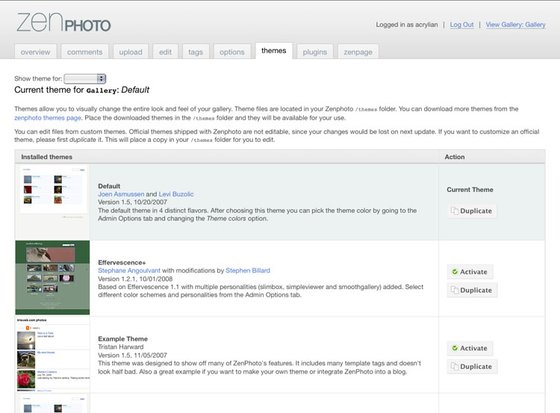Click the Log Out link
The width and height of the screenshot is (560, 413).
tap(461, 25)
